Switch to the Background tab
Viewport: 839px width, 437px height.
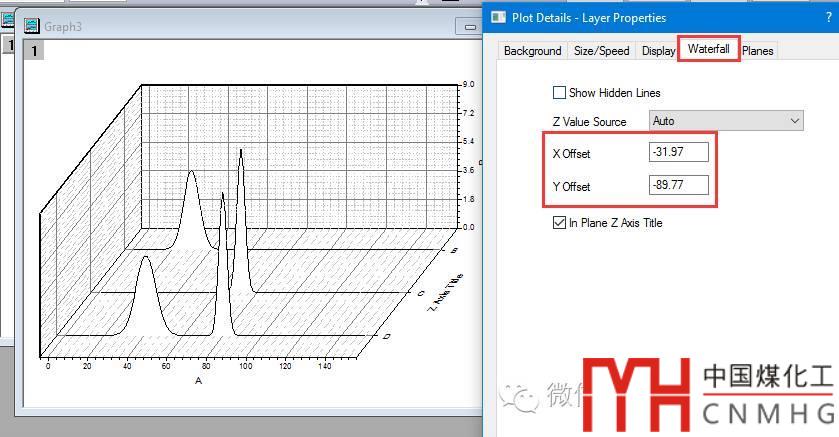pos(532,51)
